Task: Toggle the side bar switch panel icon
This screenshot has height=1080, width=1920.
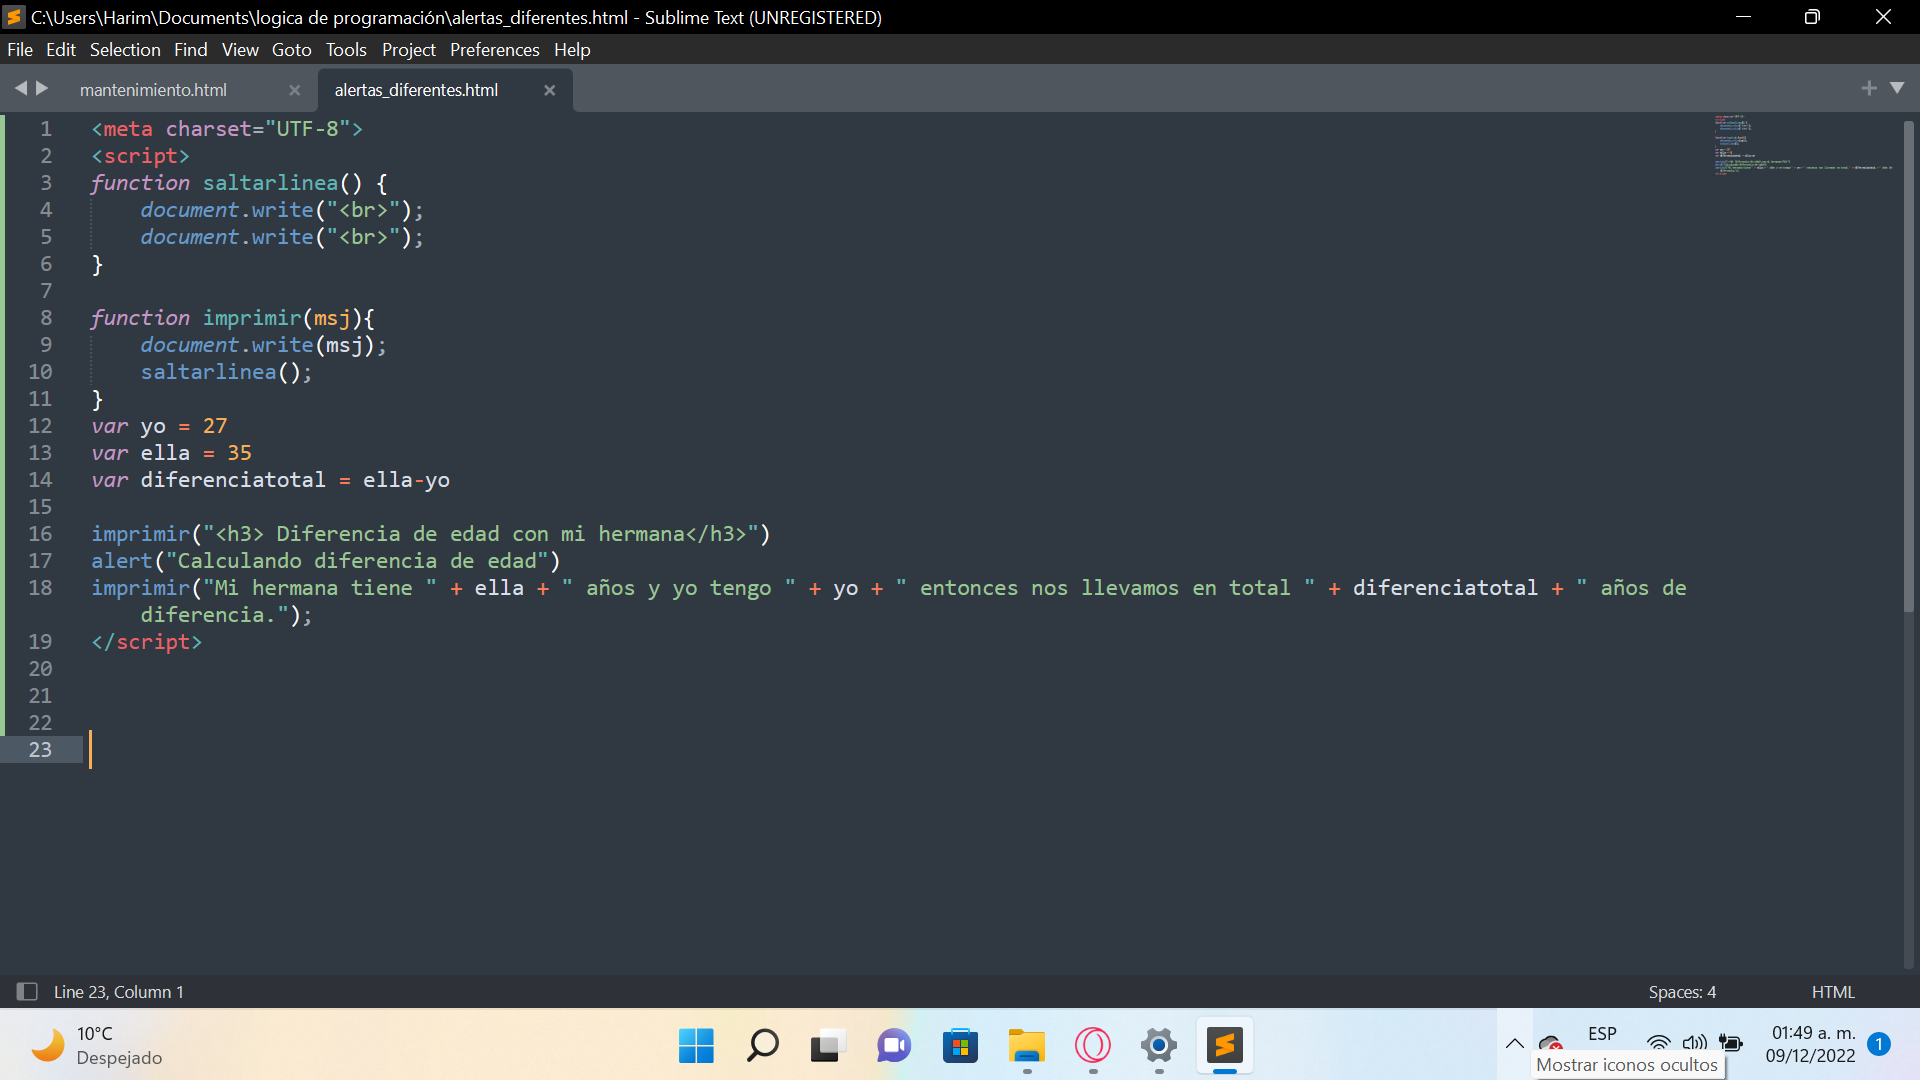Action: [x=27, y=991]
